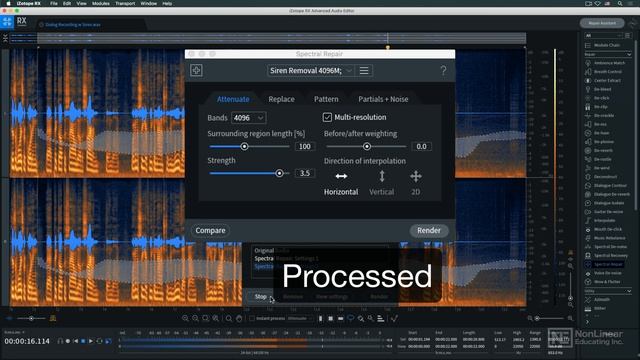Select the lasso selection tool
This screenshot has width=640, height=360.
coord(351,318)
